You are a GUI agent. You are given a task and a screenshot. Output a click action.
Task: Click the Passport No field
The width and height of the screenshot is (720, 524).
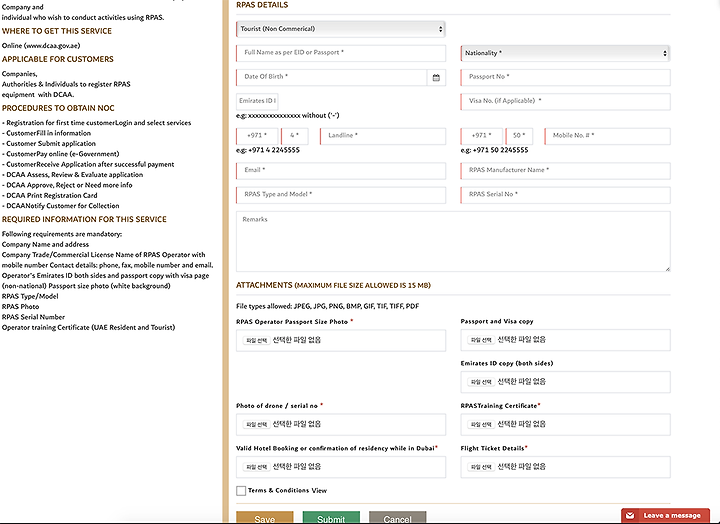pyautogui.click(x=565, y=78)
